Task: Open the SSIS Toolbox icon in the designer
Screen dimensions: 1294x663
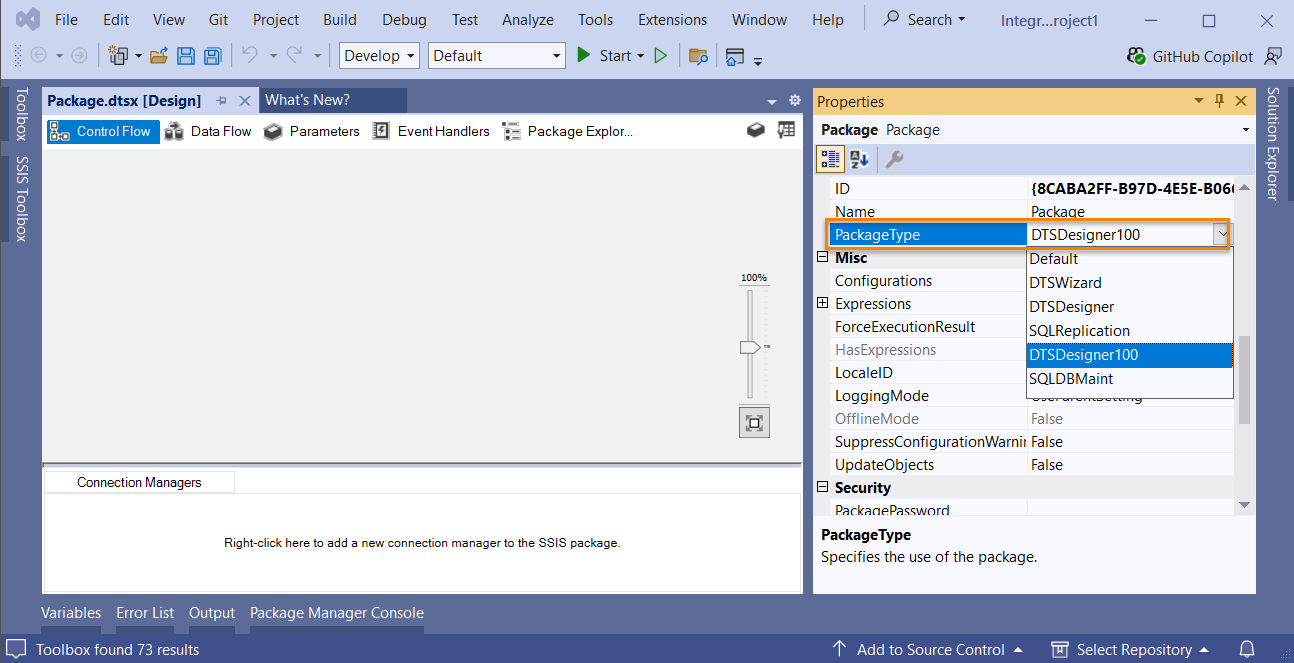Action: 757,131
